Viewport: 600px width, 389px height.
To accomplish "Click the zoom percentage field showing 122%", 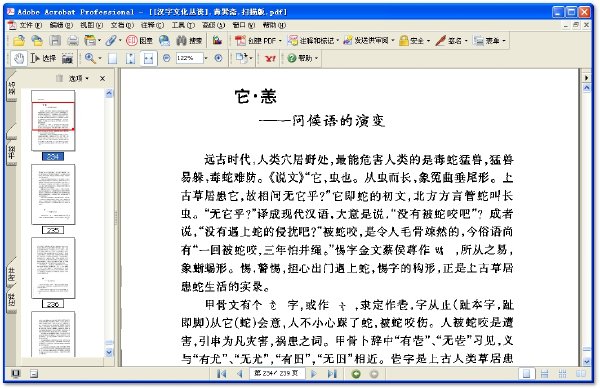I will coord(189,58).
